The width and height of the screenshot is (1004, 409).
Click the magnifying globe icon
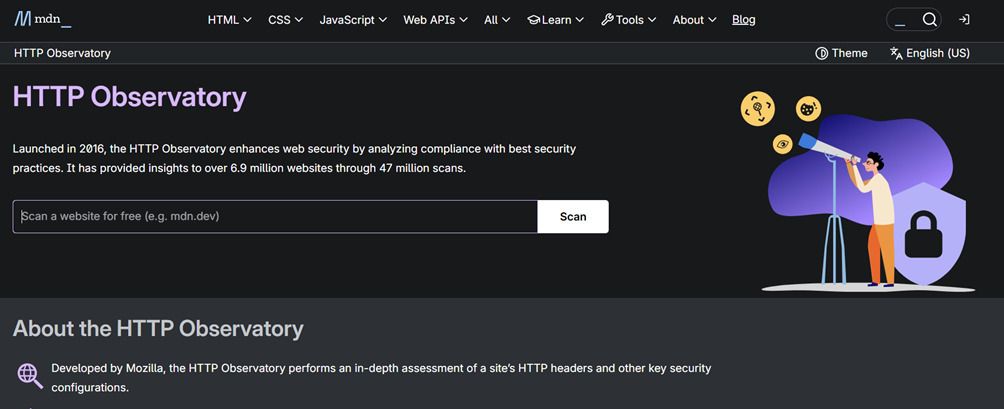pos(30,375)
